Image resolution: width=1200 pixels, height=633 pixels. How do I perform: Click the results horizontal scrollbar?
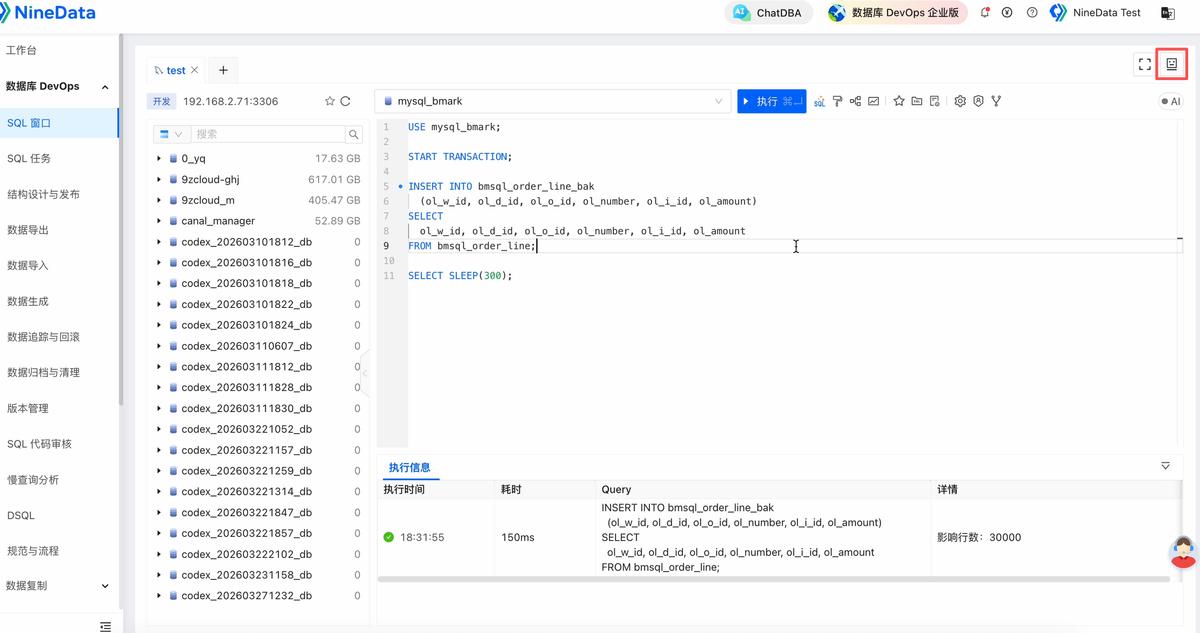click(773, 579)
